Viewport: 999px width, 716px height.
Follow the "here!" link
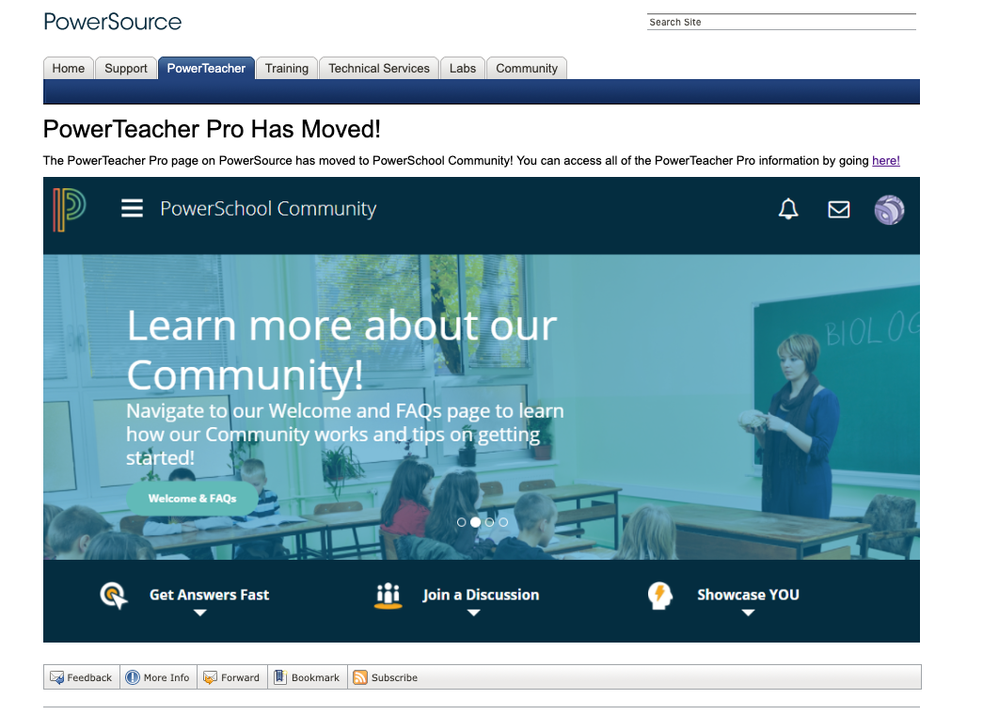[x=886, y=160]
